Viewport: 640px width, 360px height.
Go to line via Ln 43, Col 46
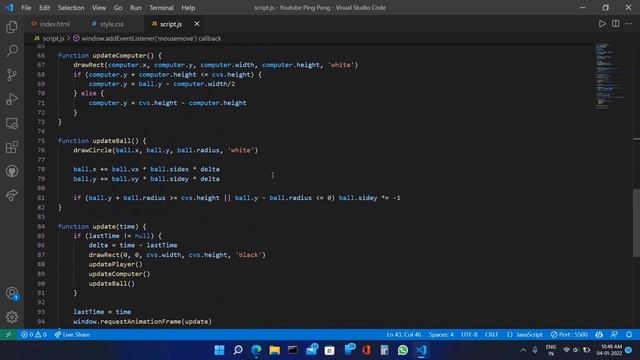coord(404,334)
